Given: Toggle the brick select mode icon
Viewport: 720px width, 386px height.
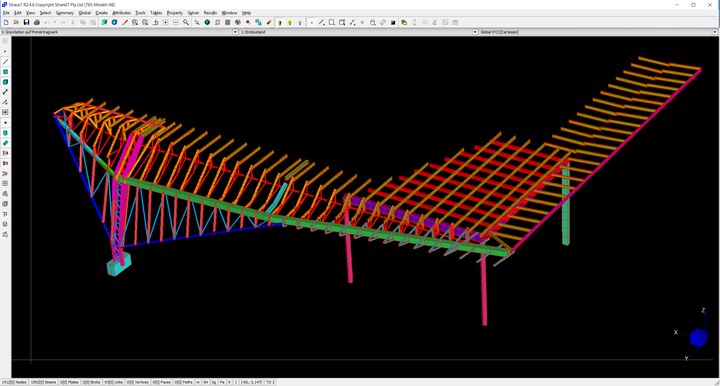Looking at the screenshot, I should pyautogui.click(x=342, y=22).
